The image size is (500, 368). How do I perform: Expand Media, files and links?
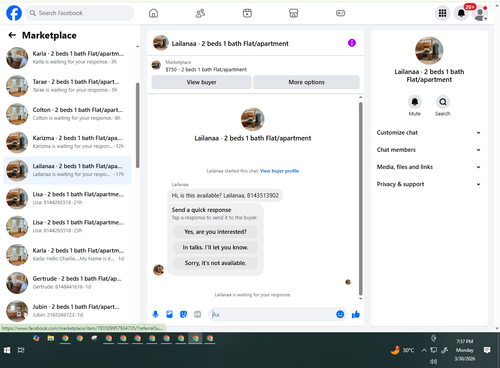(x=429, y=167)
